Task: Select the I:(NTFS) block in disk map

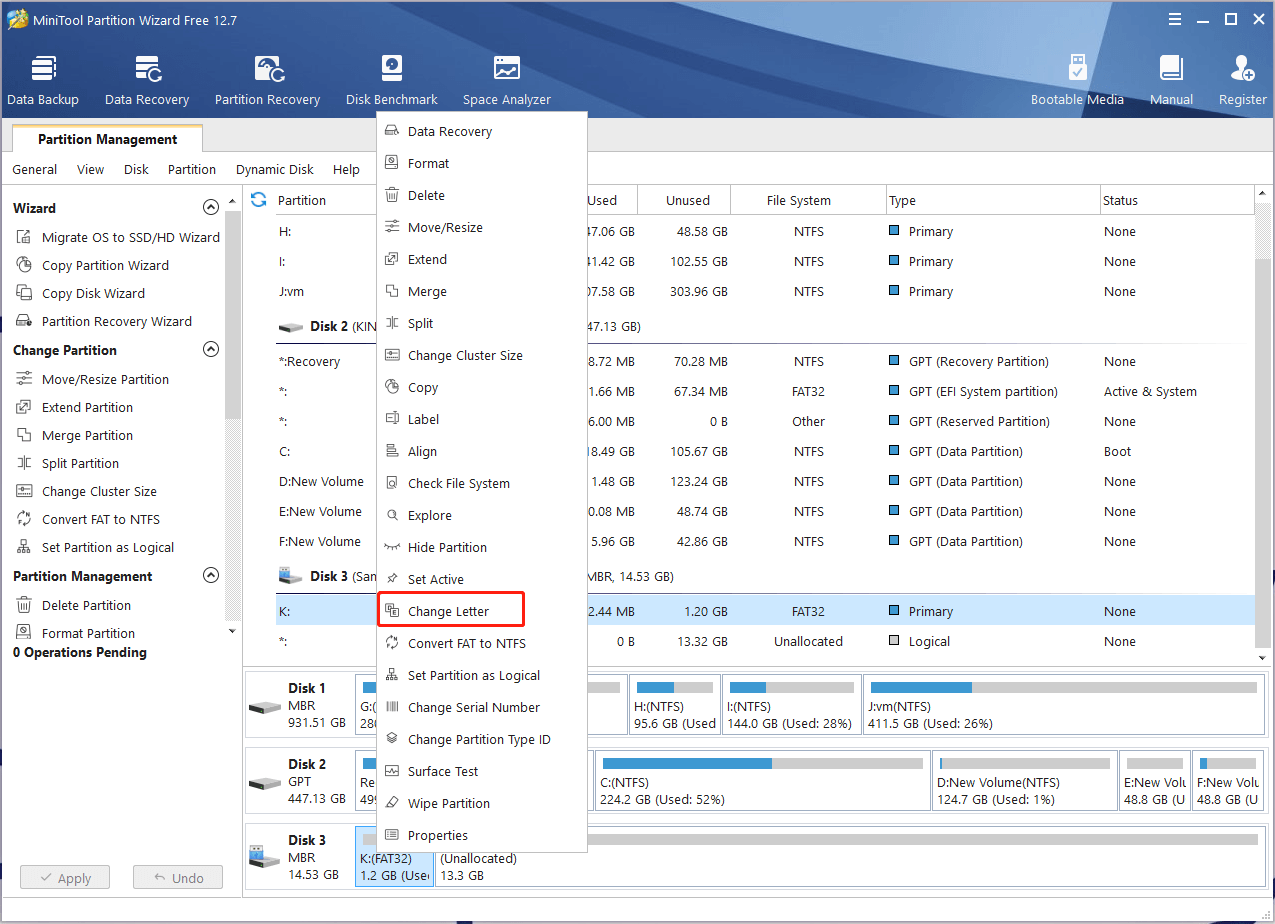Action: (791, 704)
